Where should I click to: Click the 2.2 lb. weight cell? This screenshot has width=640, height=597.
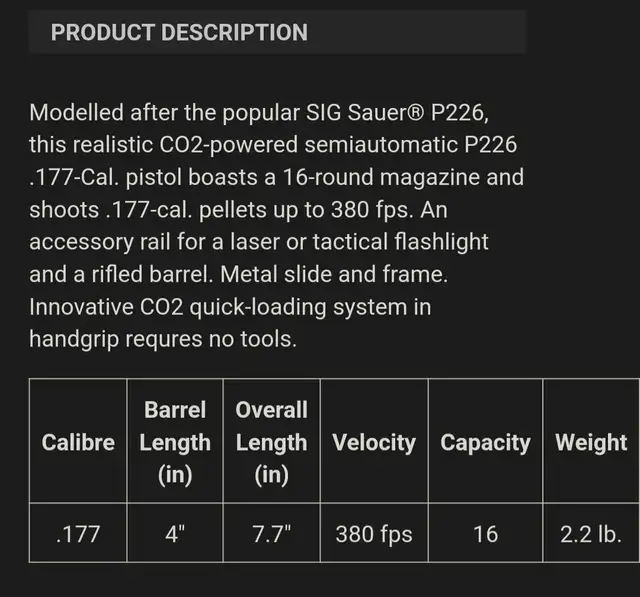[x=591, y=533]
